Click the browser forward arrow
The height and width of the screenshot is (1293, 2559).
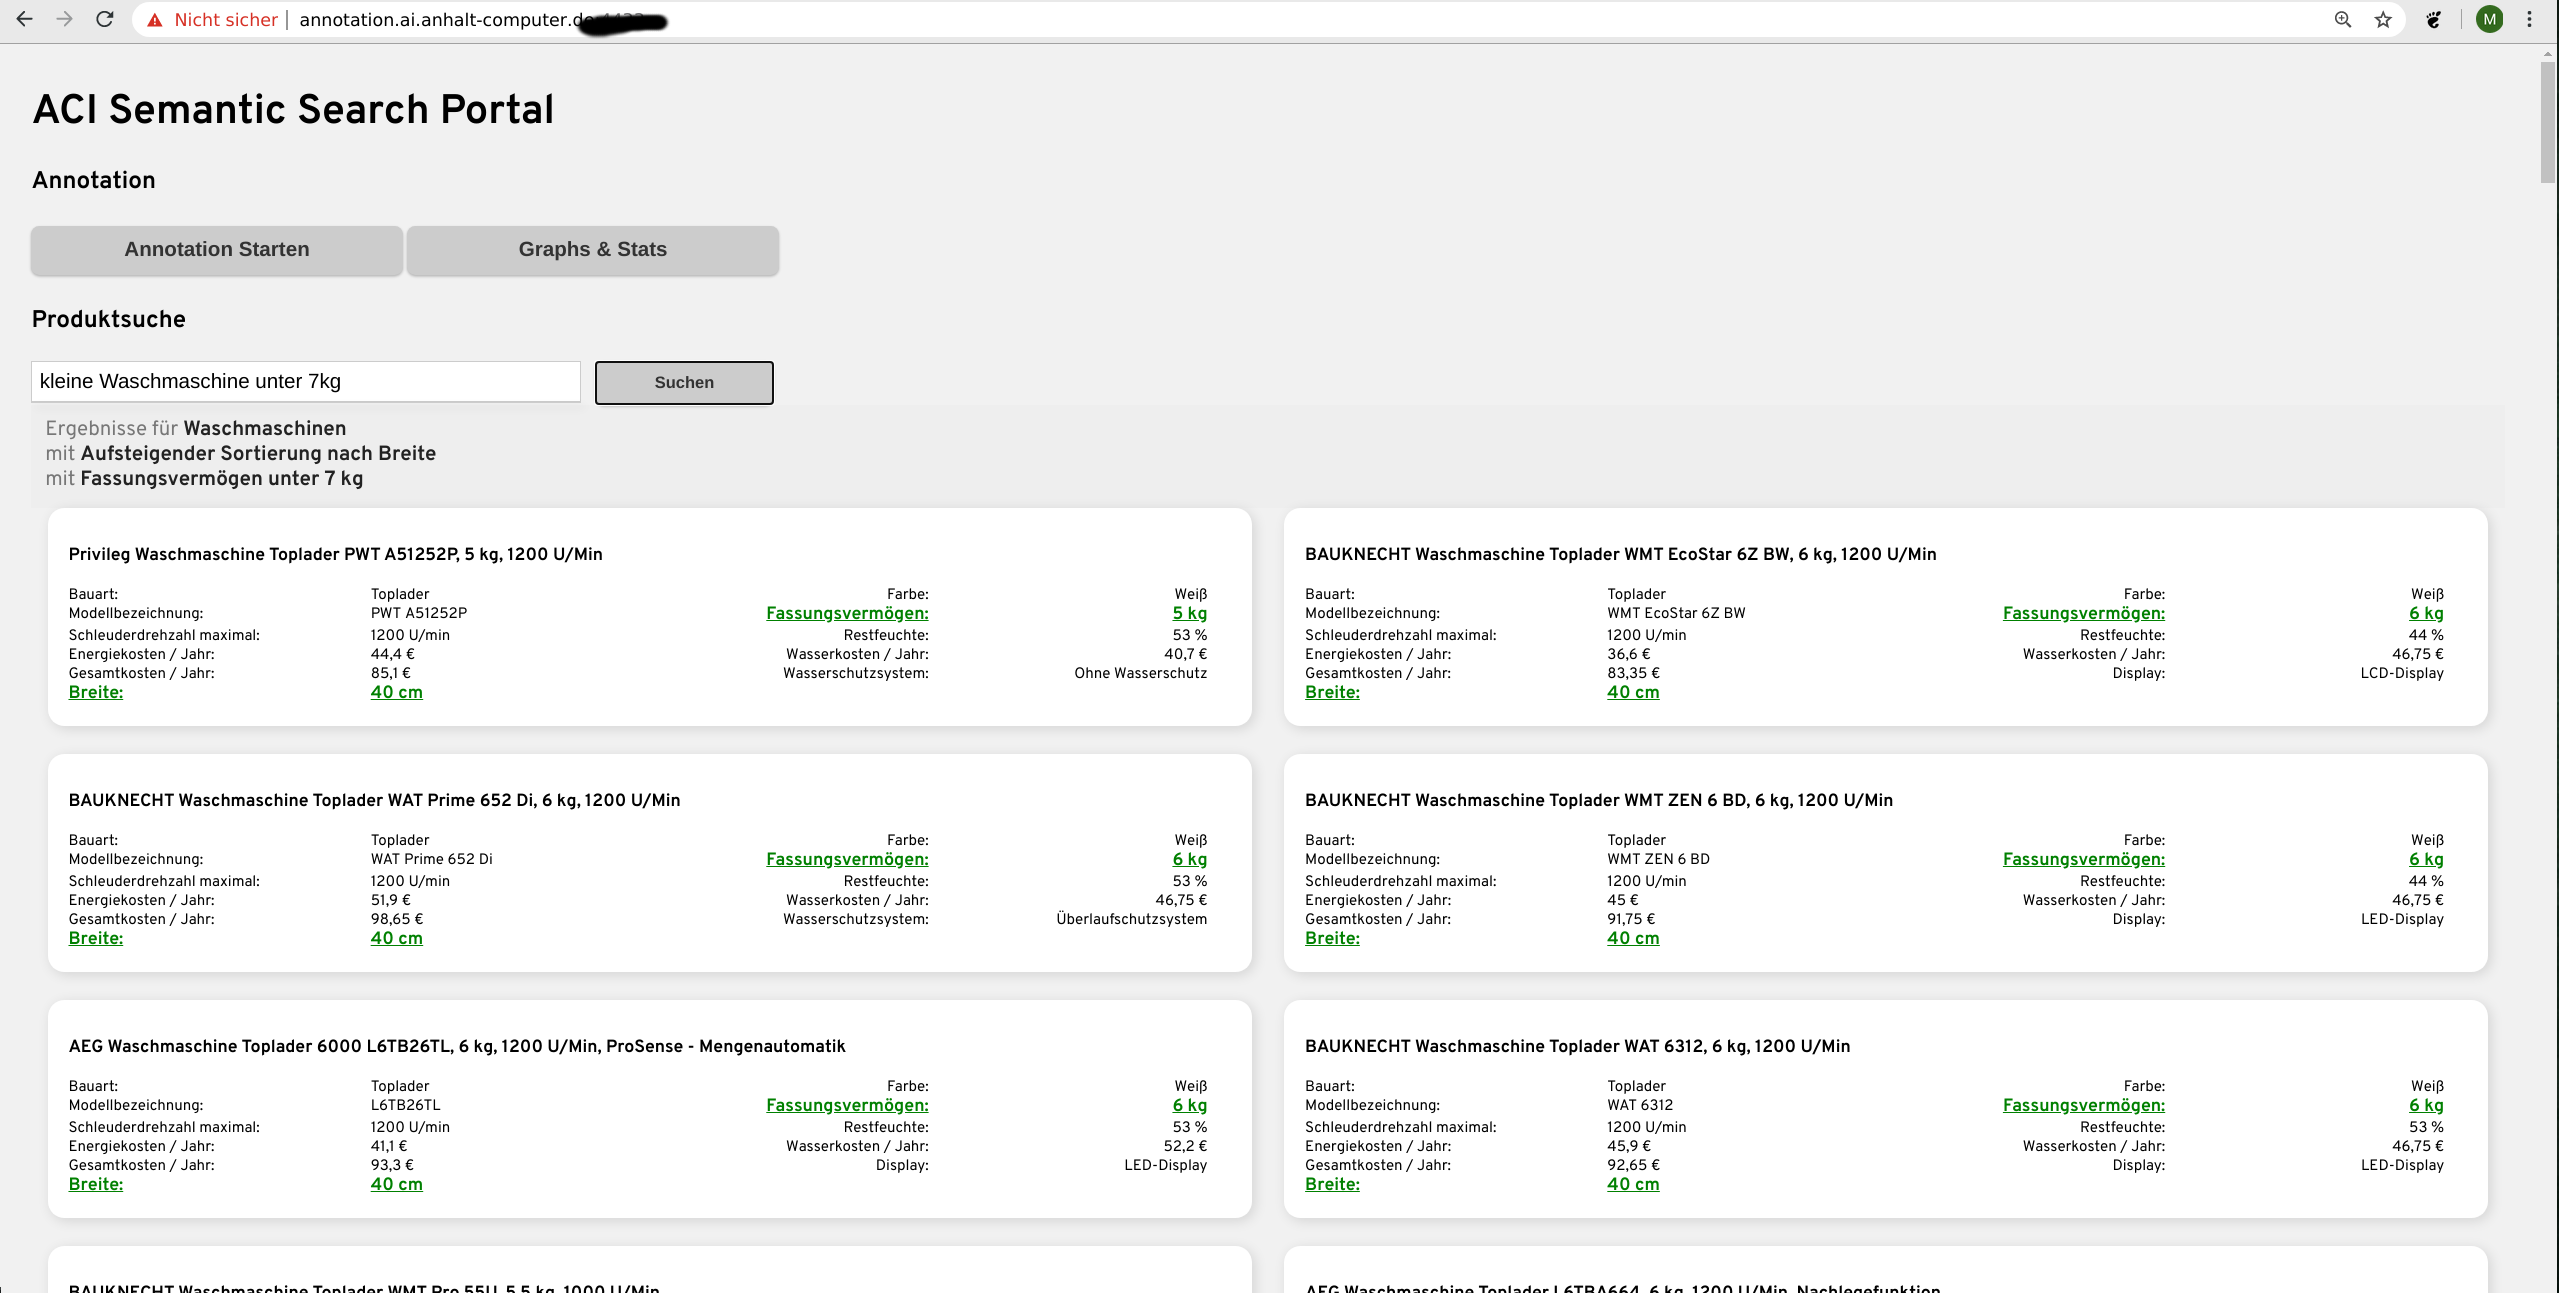[65, 19]
